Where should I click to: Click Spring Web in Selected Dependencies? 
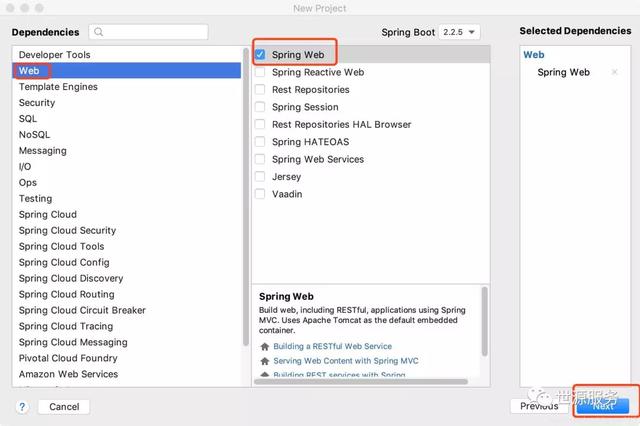click(563, 72)
